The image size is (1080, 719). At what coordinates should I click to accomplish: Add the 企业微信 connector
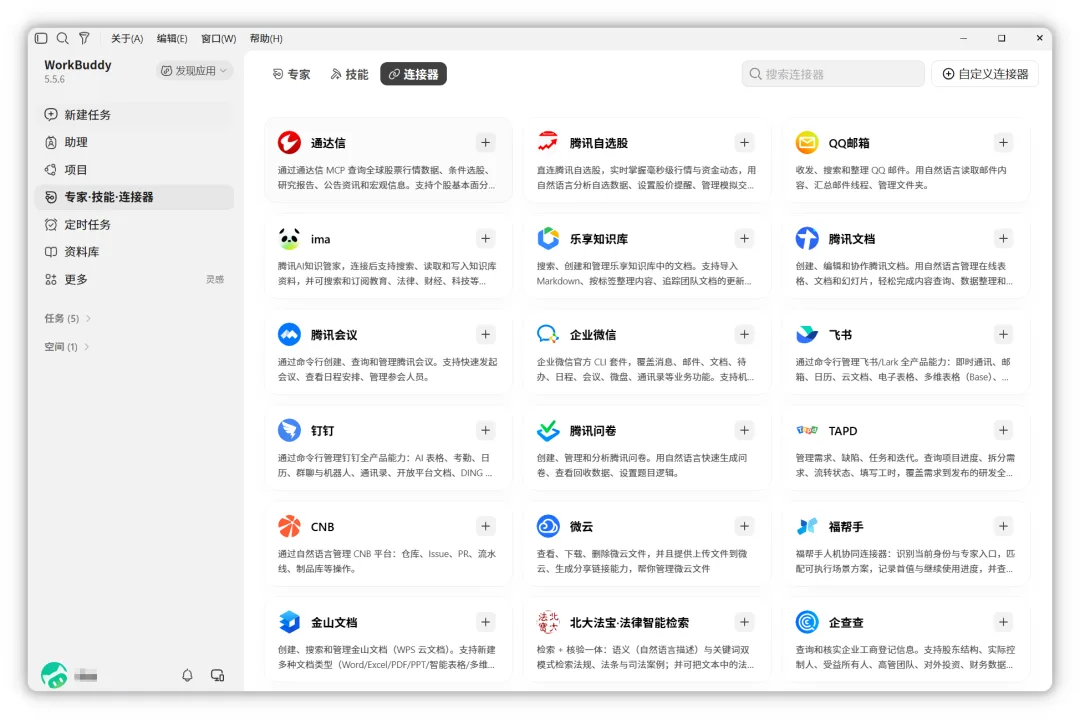point(745,334)
